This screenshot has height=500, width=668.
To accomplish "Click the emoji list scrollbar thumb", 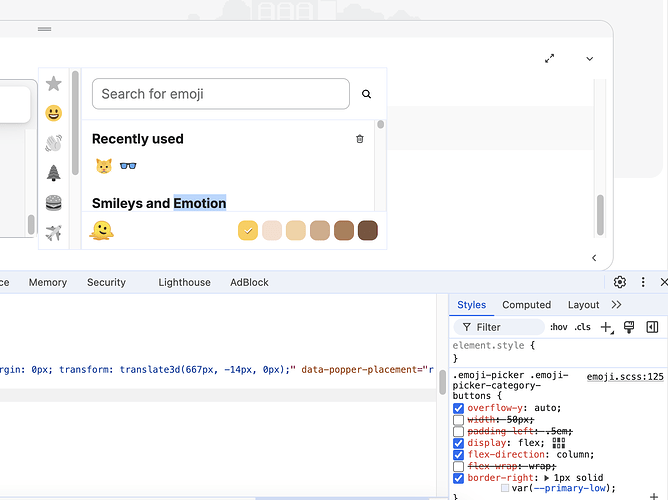I will (x=380, y=124).
